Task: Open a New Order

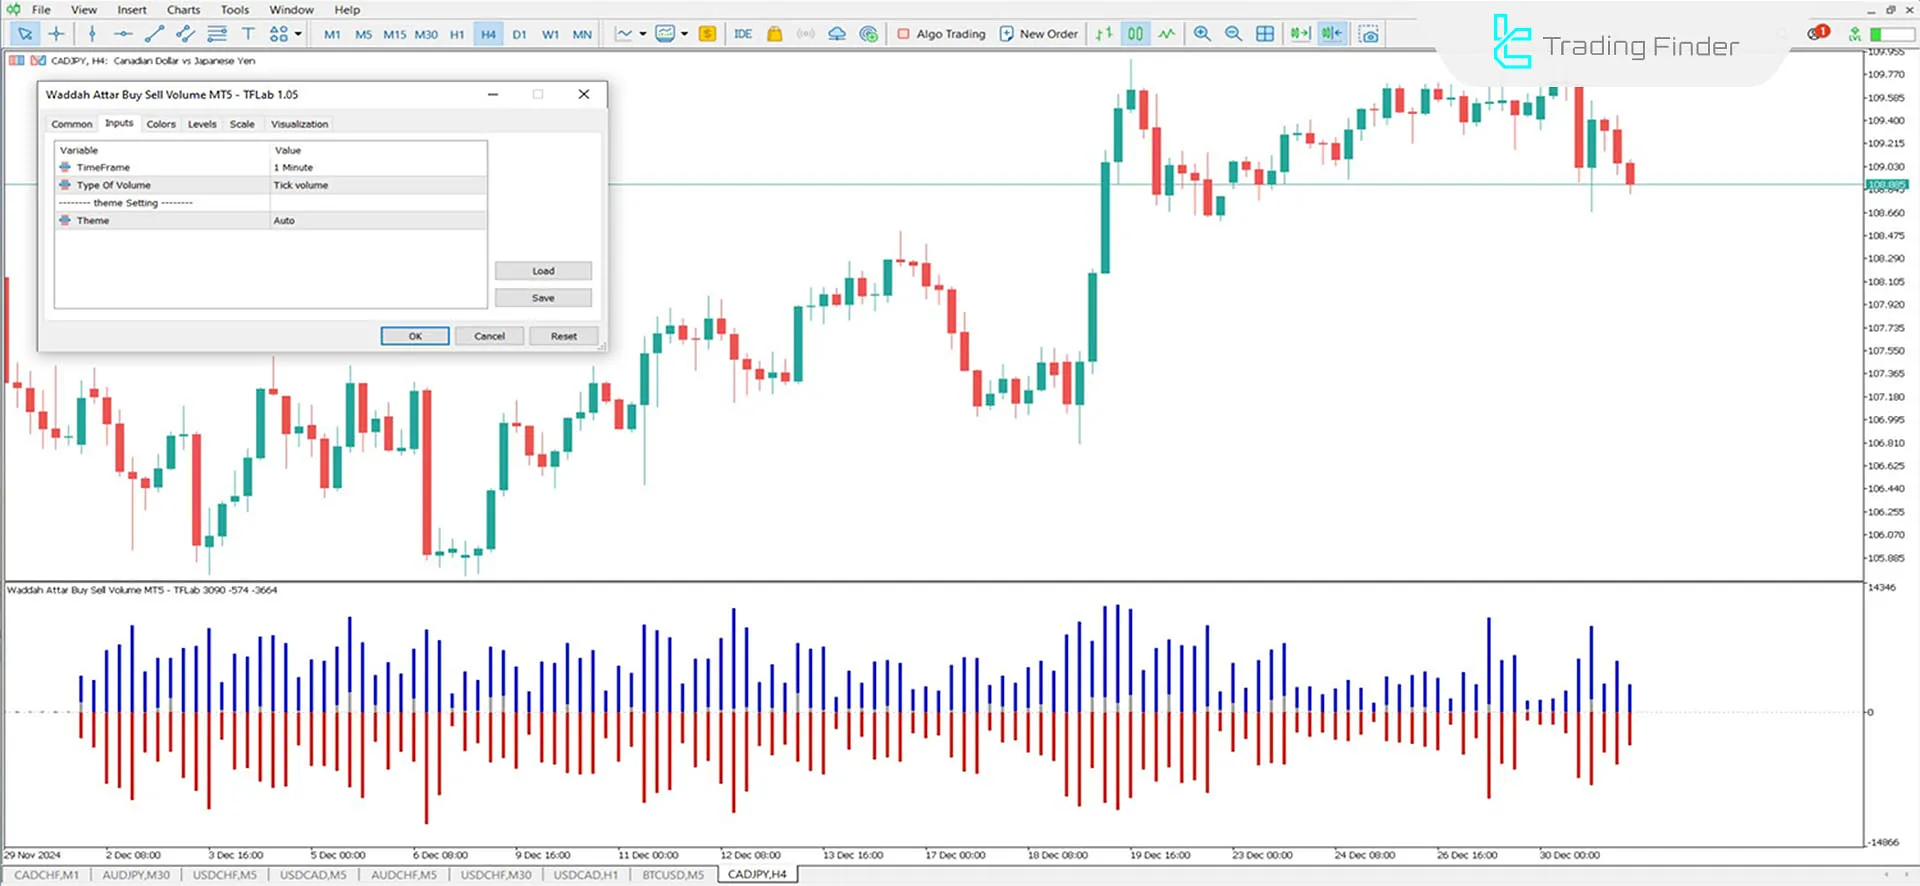Action: (1039, 34)
